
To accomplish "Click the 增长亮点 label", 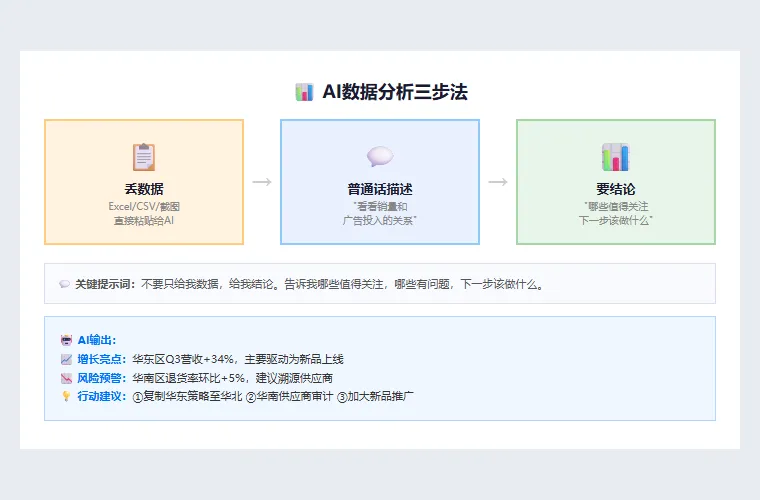I will point(100,359).
